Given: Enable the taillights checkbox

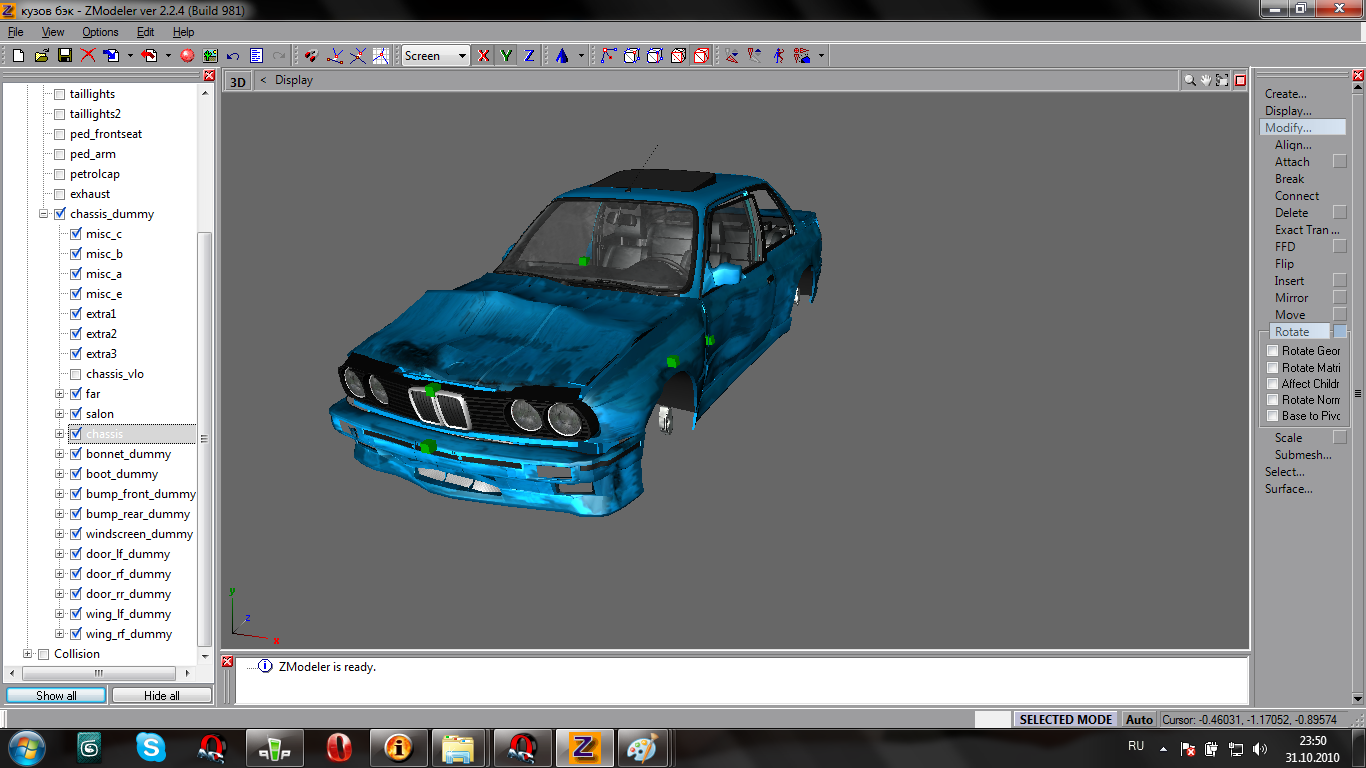Looking at the screenshot, I should pos(59,94).
